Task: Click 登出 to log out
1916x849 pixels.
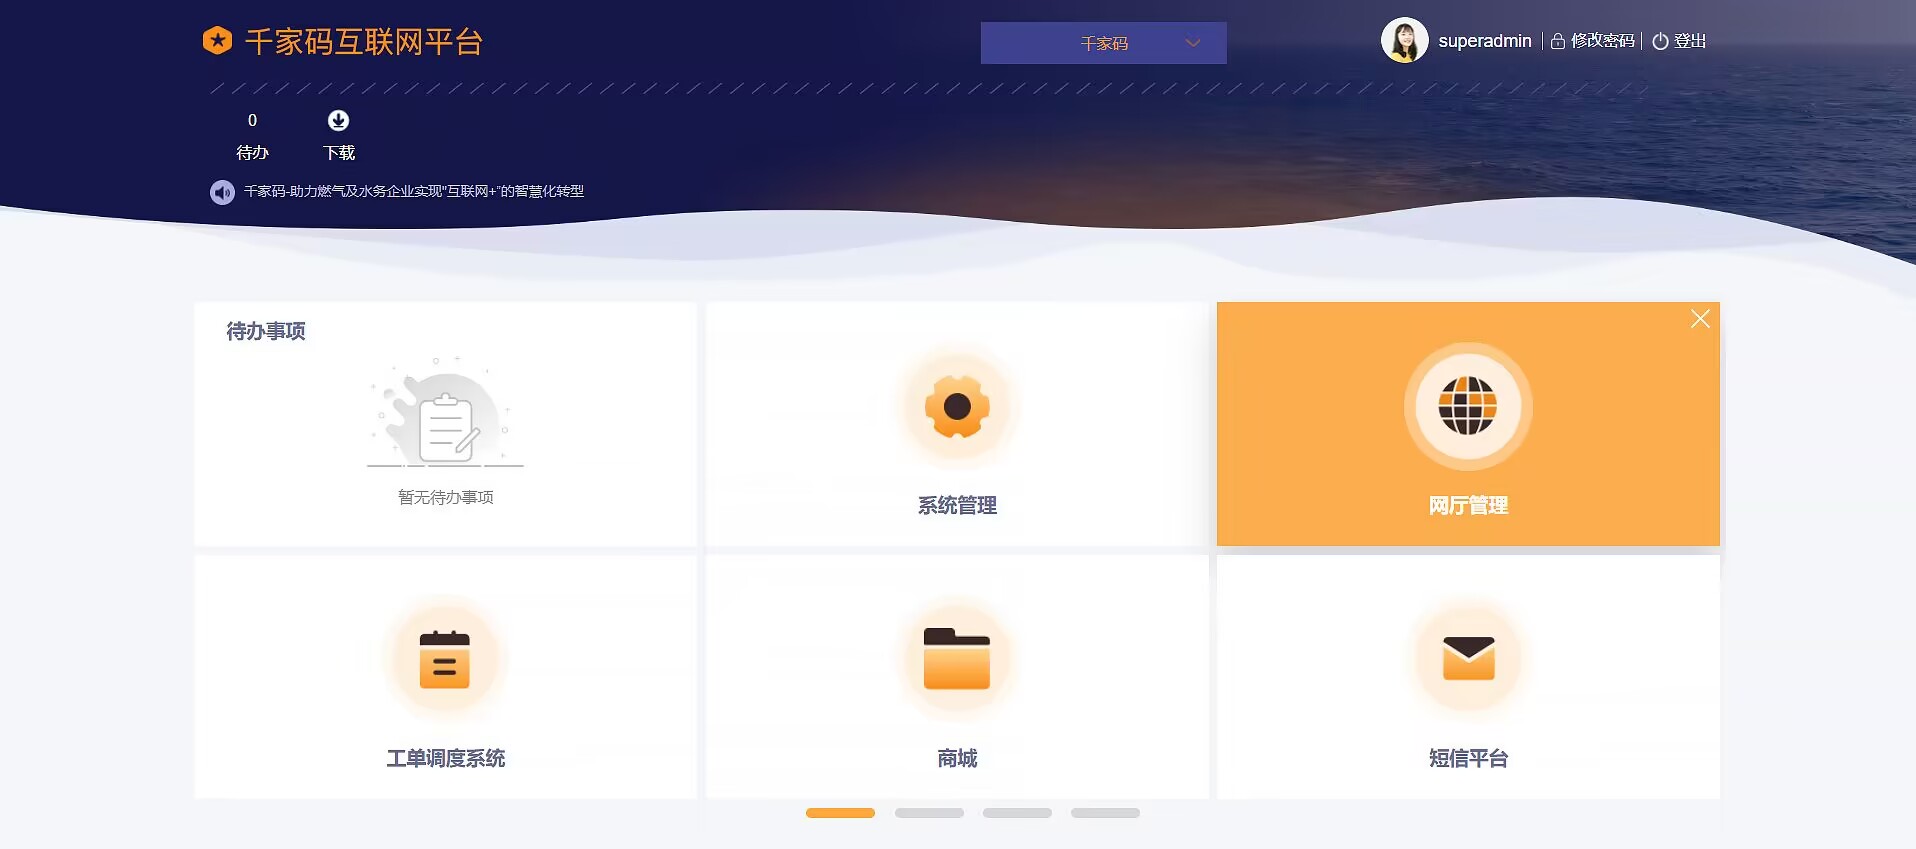Action: click(1680, 41)
